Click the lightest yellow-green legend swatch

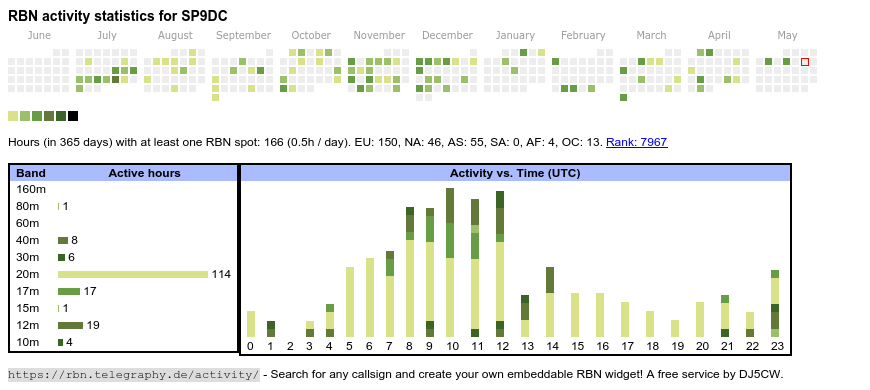tap(13, 116)
